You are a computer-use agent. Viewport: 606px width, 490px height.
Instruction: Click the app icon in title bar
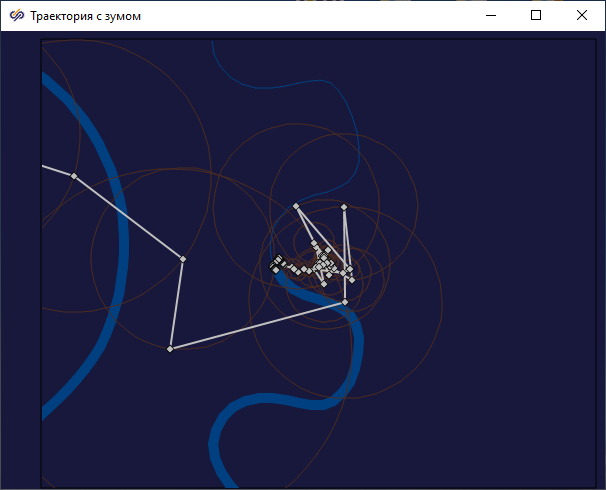click(x=16, y=15)
